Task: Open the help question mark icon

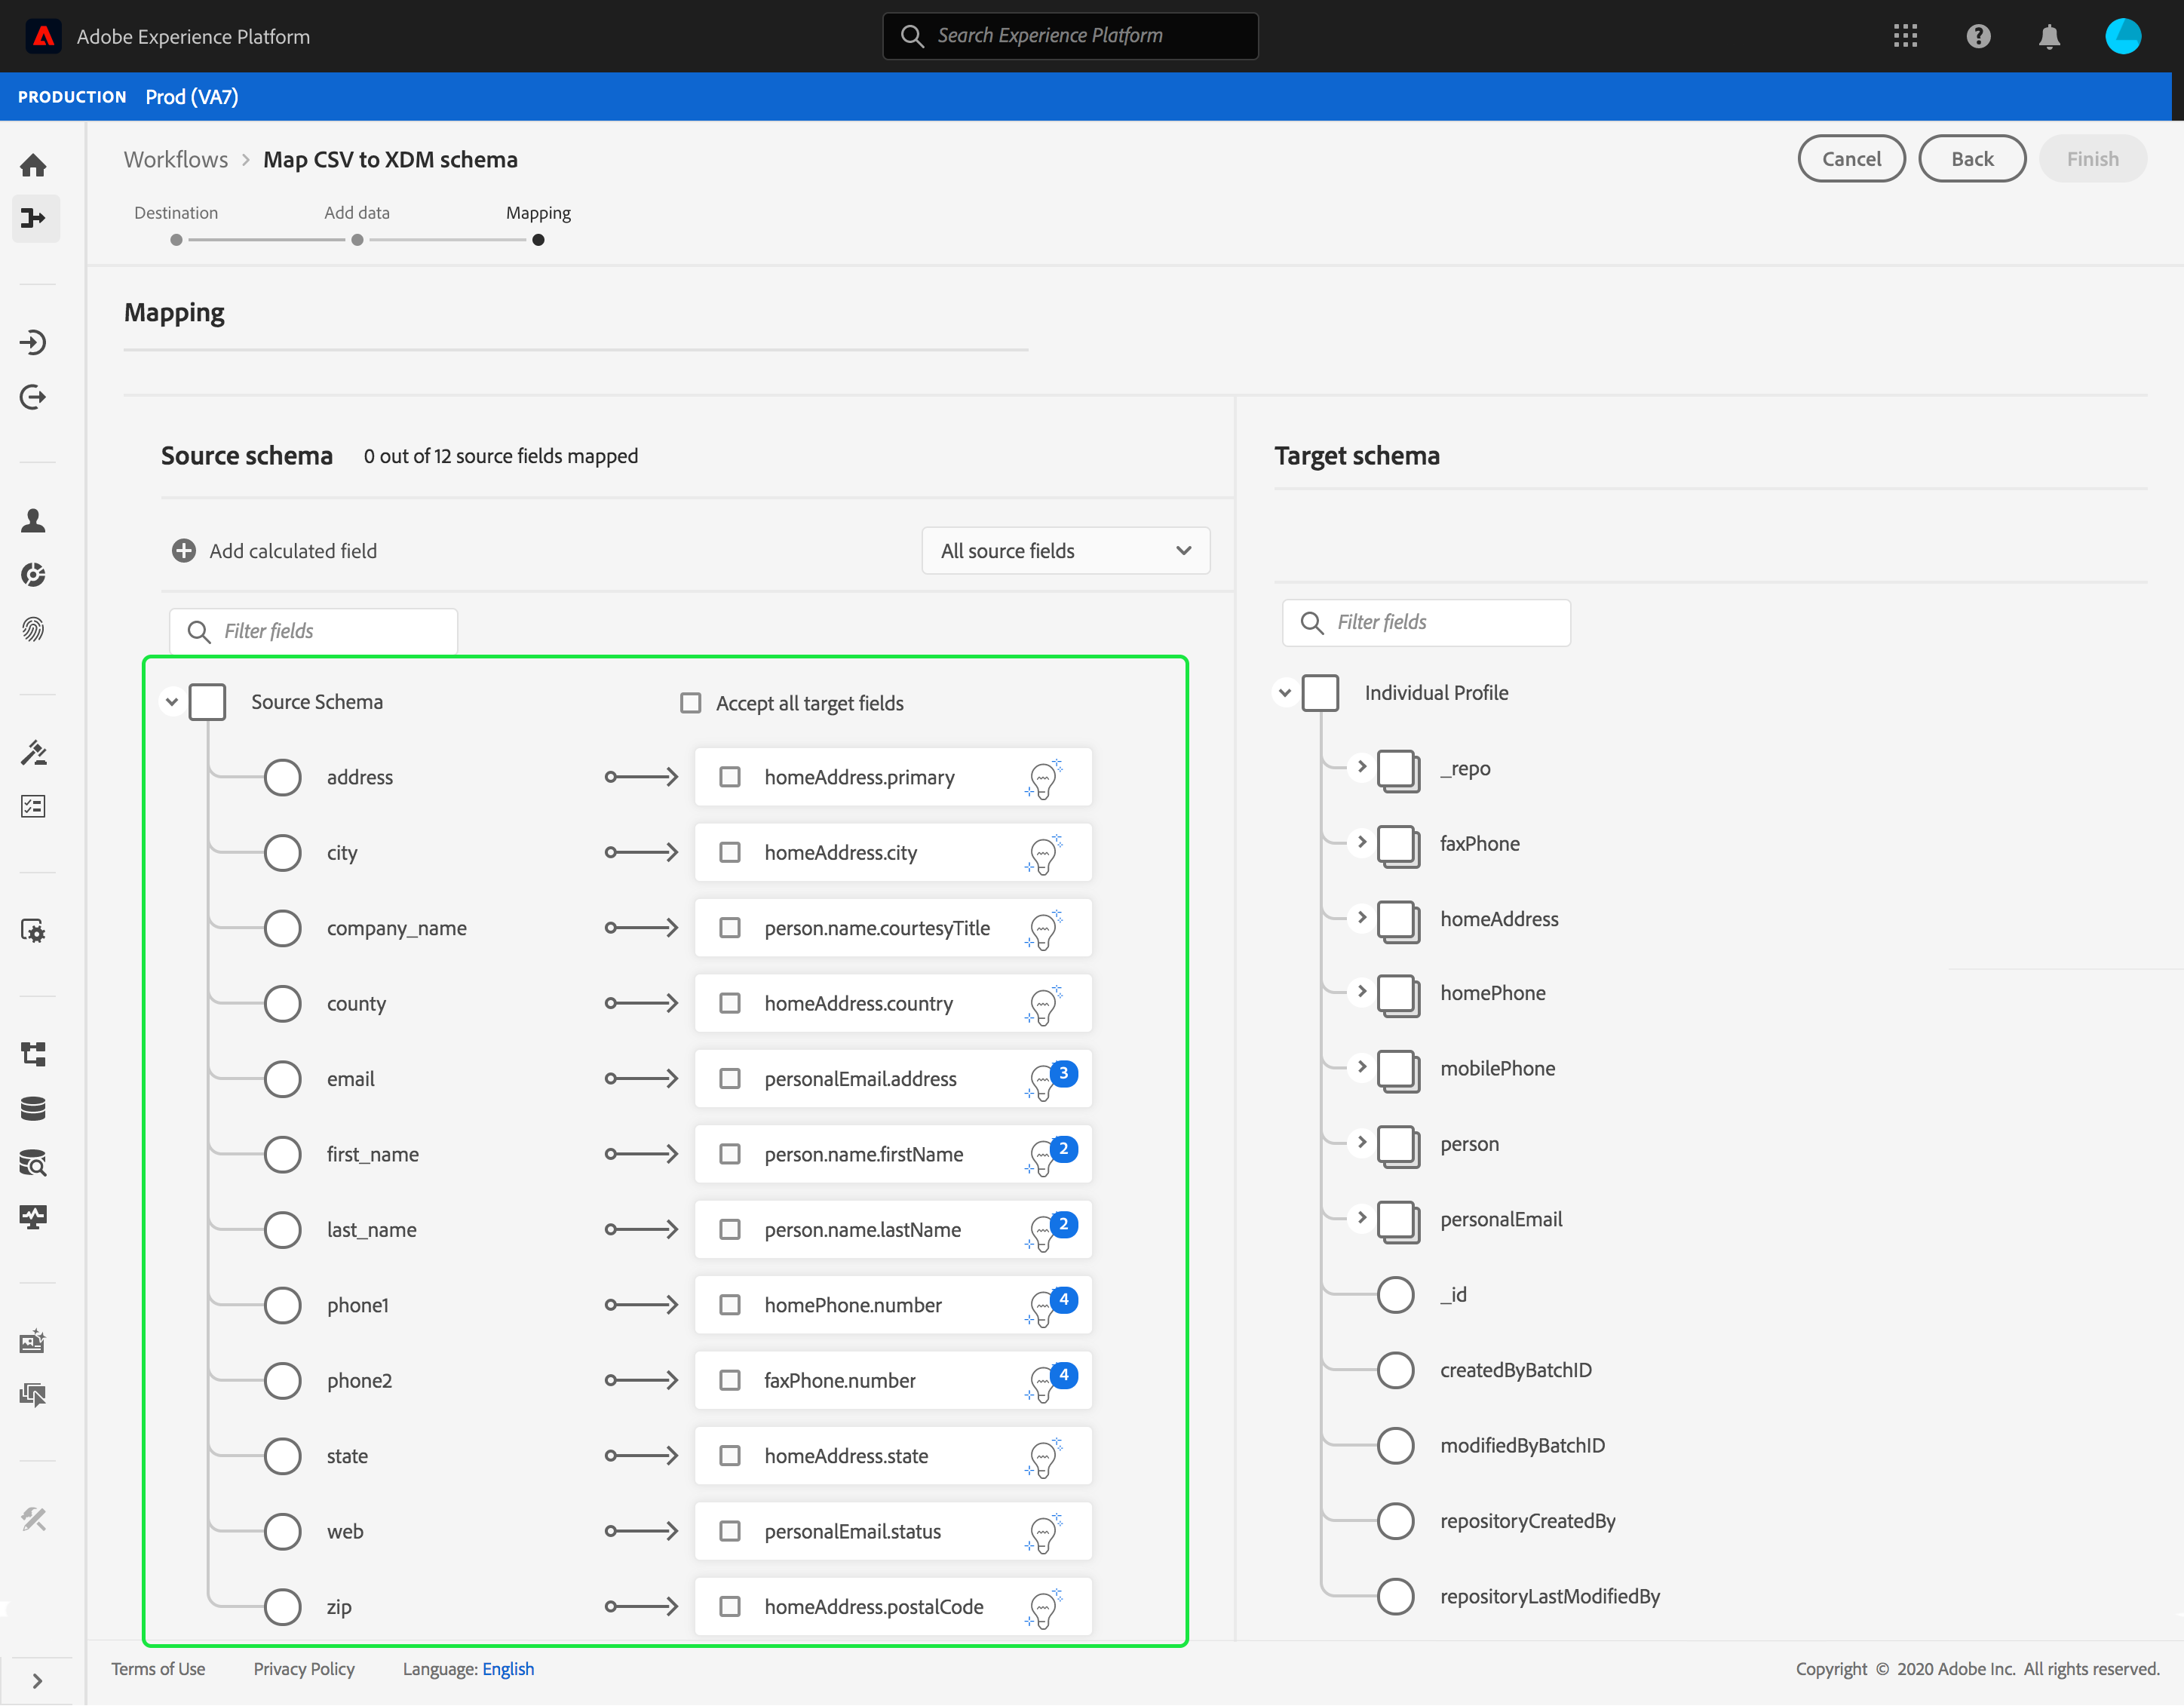Action: coord(1977,37)
